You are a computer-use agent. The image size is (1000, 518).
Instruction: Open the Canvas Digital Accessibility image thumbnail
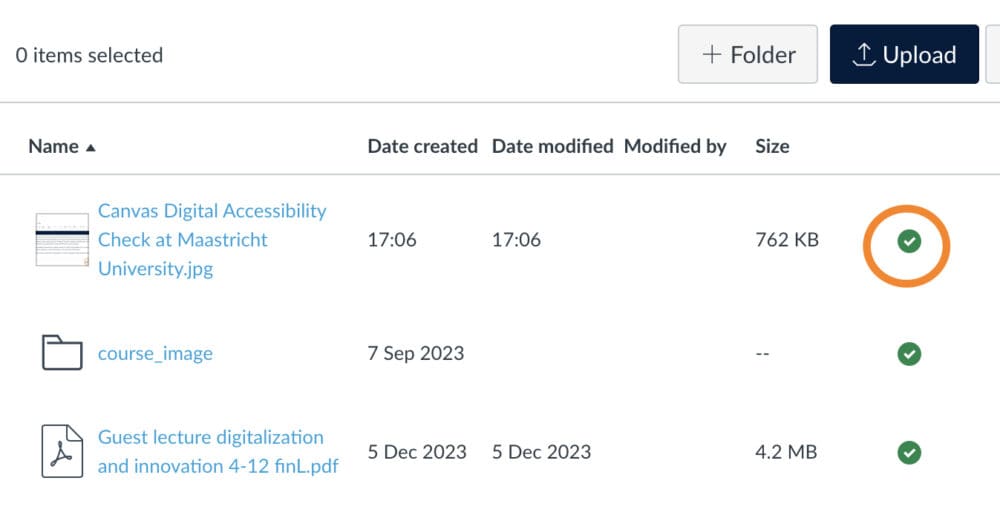pos(62,240)
